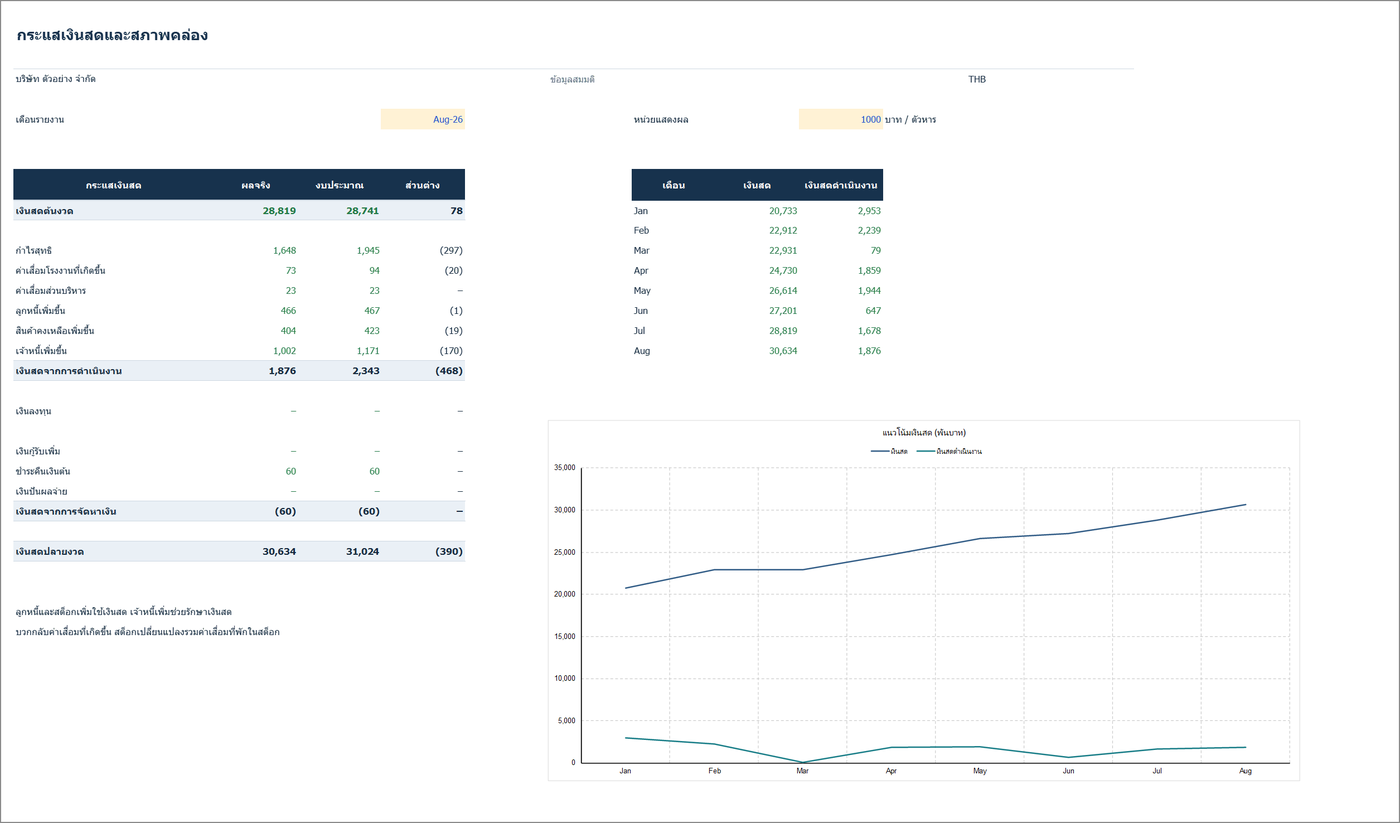Click the 'ชำระคืนเงินต้น' row label
The height and width of the screenshot is (823, 1400).
pyautogui.click(x=43, y=471)
